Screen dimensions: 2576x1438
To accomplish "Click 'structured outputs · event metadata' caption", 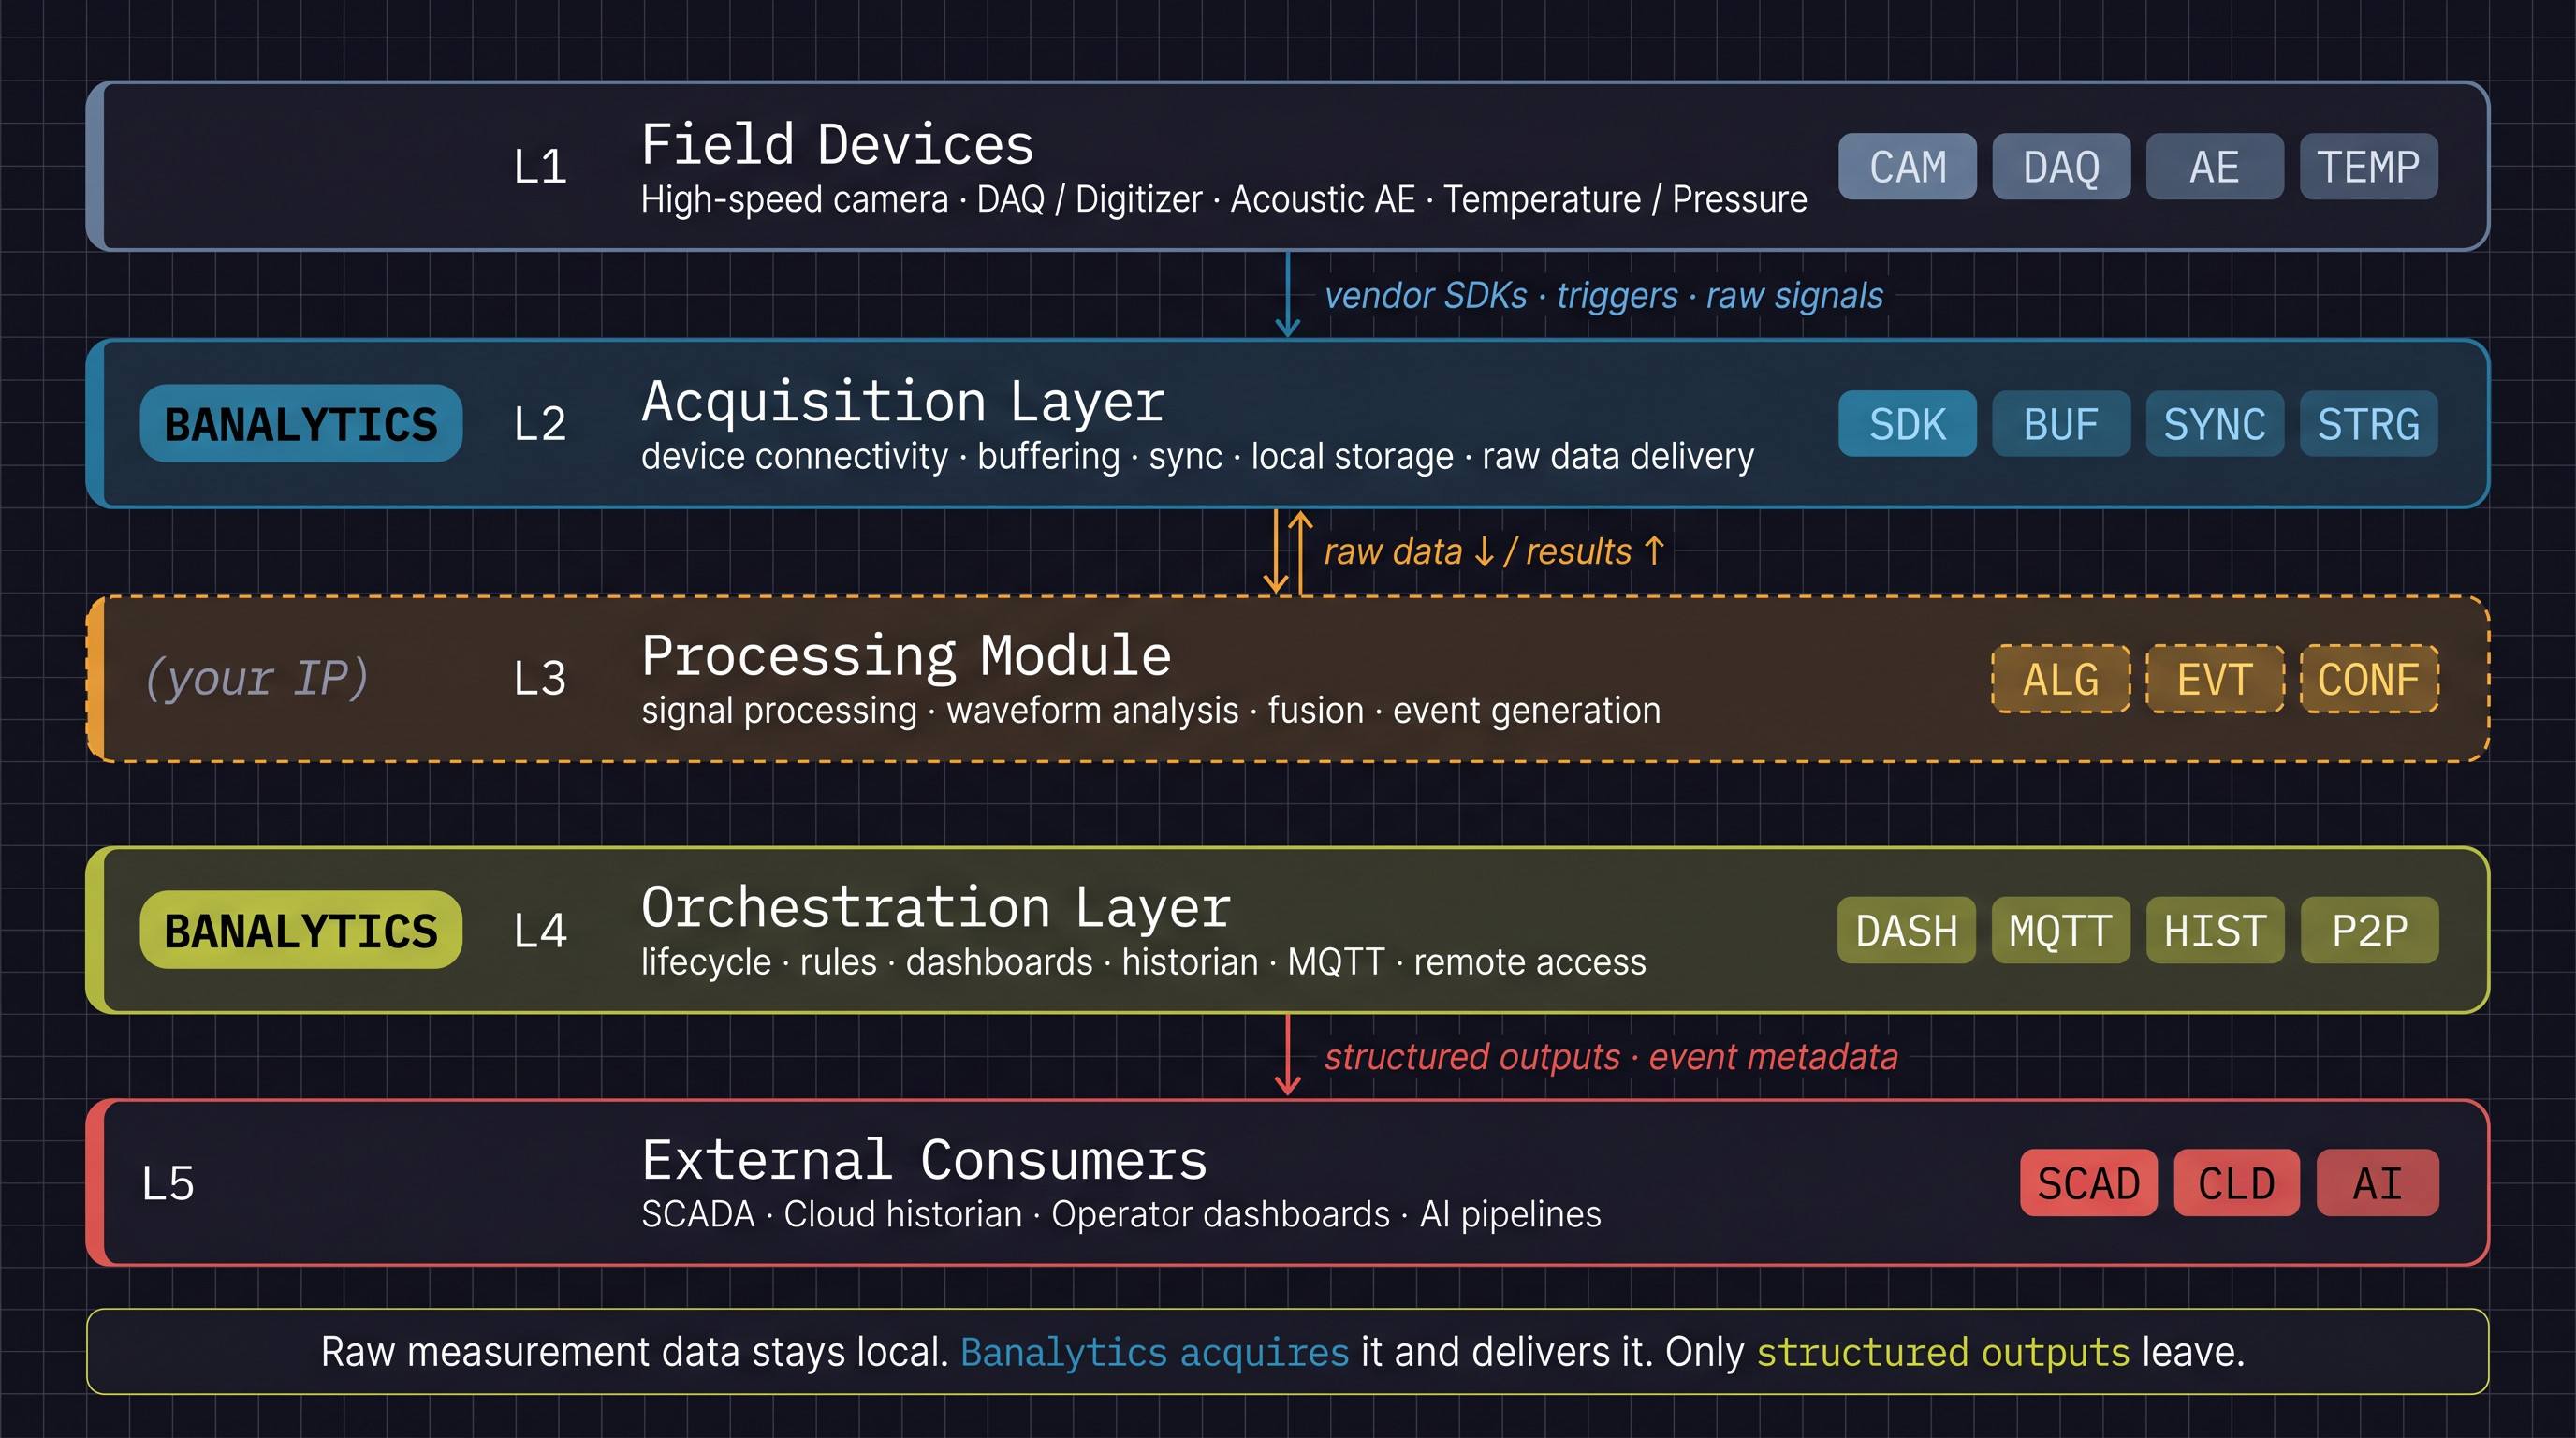I will point(1611,1057).
